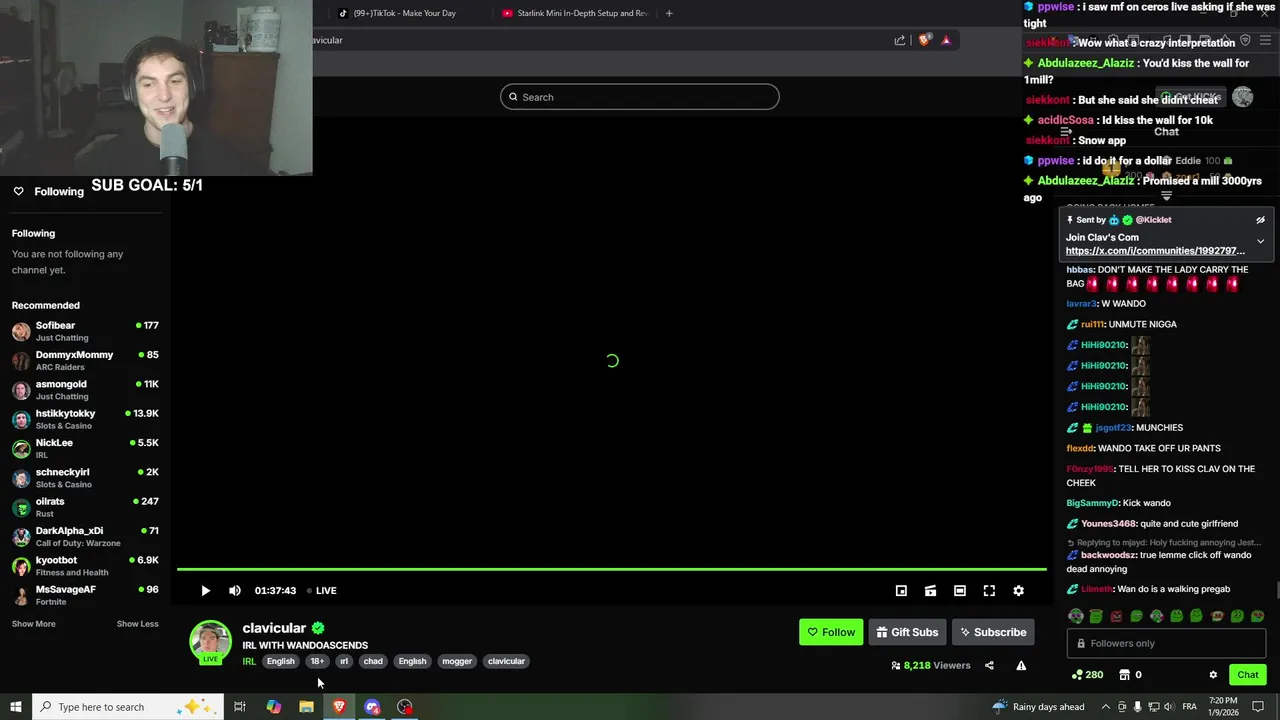Screen dimensions: 1280x720
Task: Follow the clavicular channel
Action: click(831, 632)
